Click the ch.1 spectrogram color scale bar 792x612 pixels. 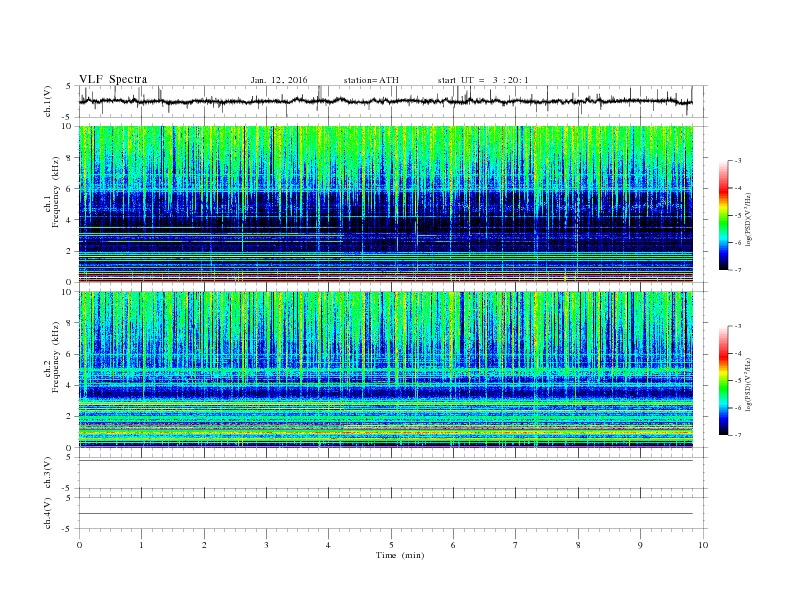point(723,215)
